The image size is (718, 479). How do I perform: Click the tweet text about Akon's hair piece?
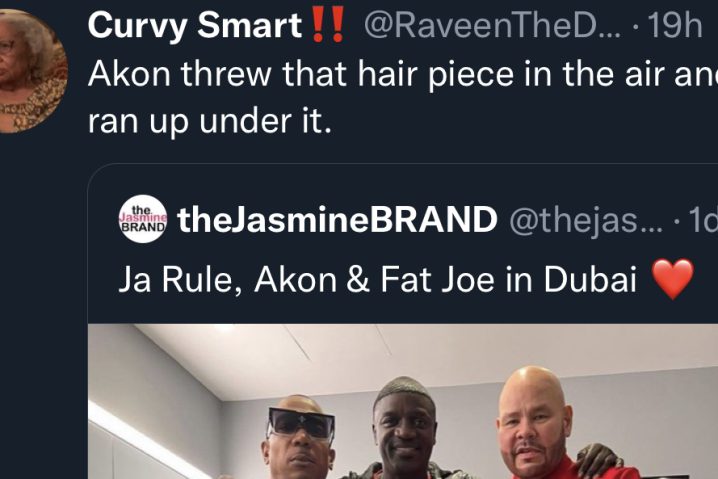[x=403, y=97]
